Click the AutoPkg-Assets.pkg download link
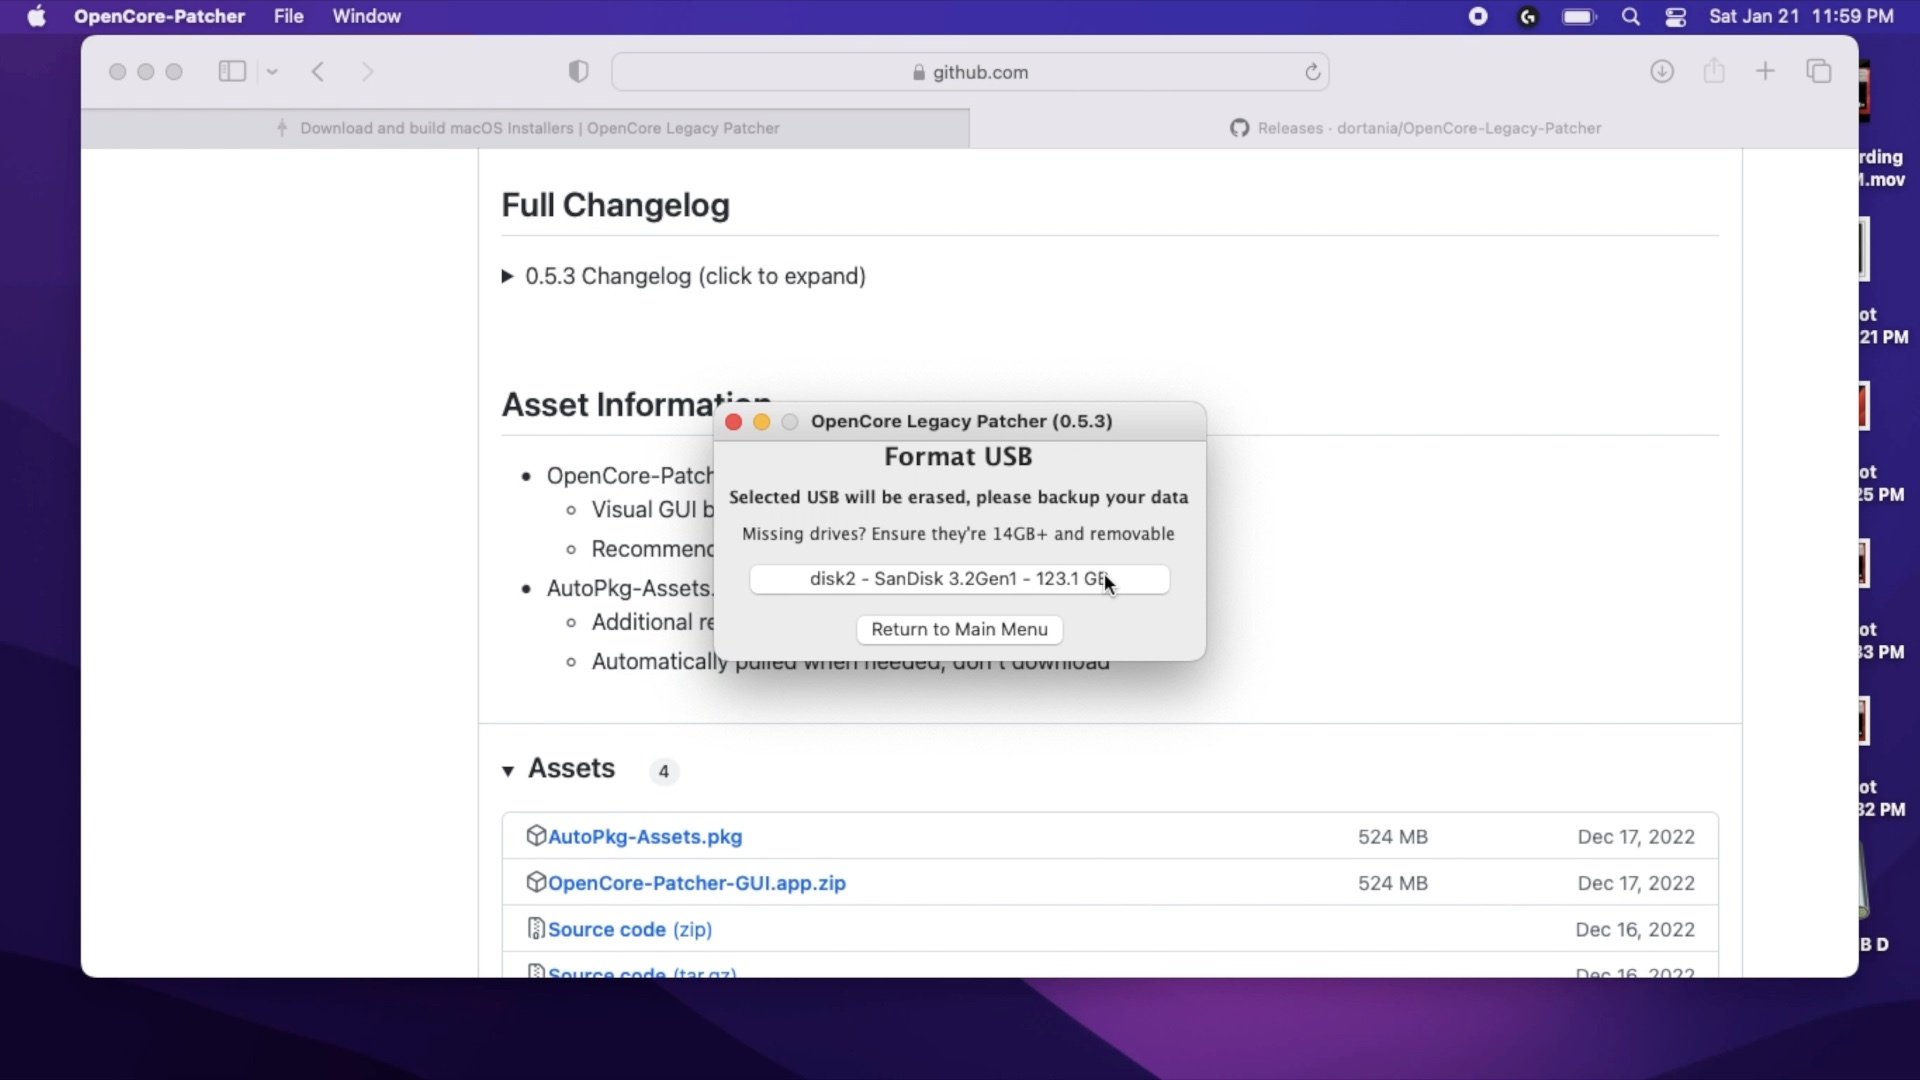 (645, 835)
